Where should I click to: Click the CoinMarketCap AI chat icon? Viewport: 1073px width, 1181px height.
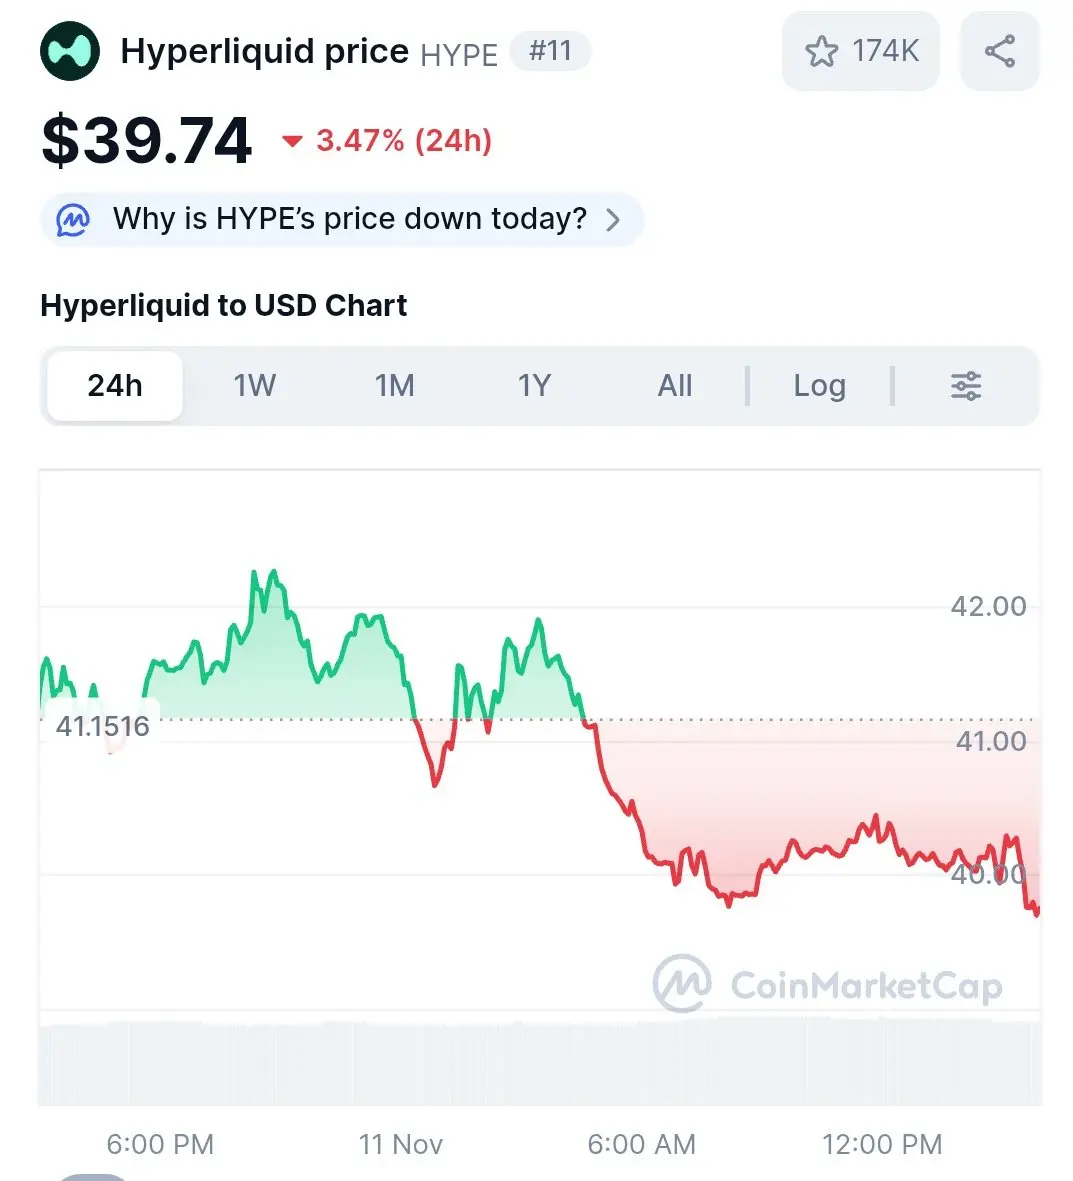73,219
